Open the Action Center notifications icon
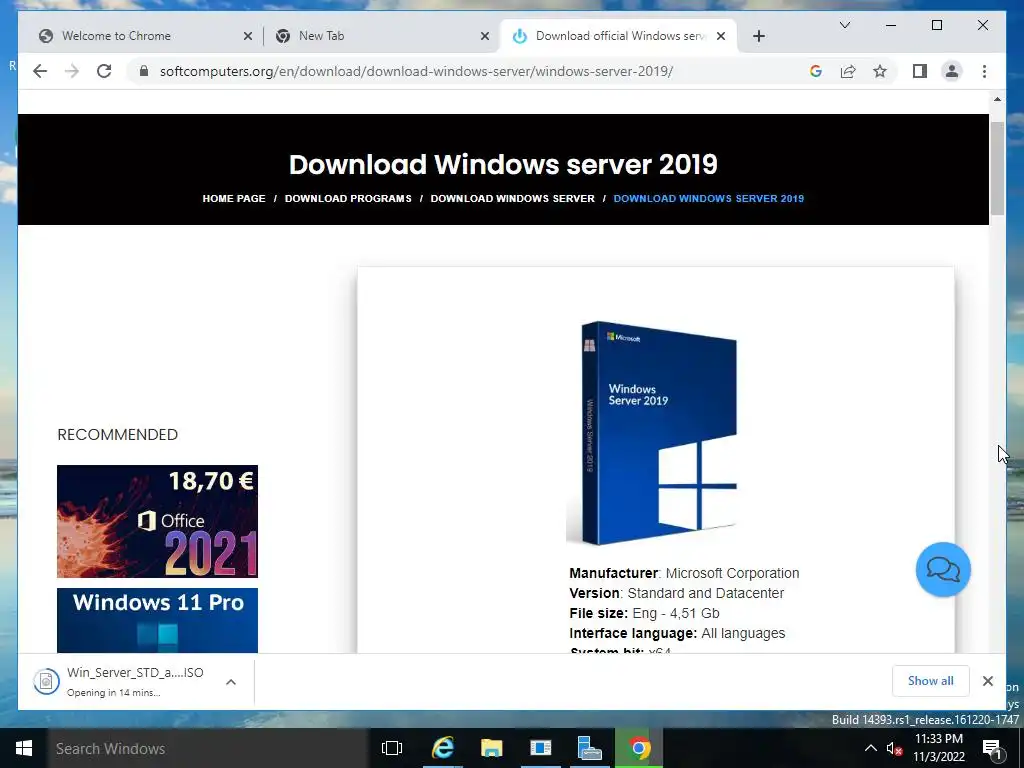Viewport: 1024px width, 768px height. coord(993,748)
